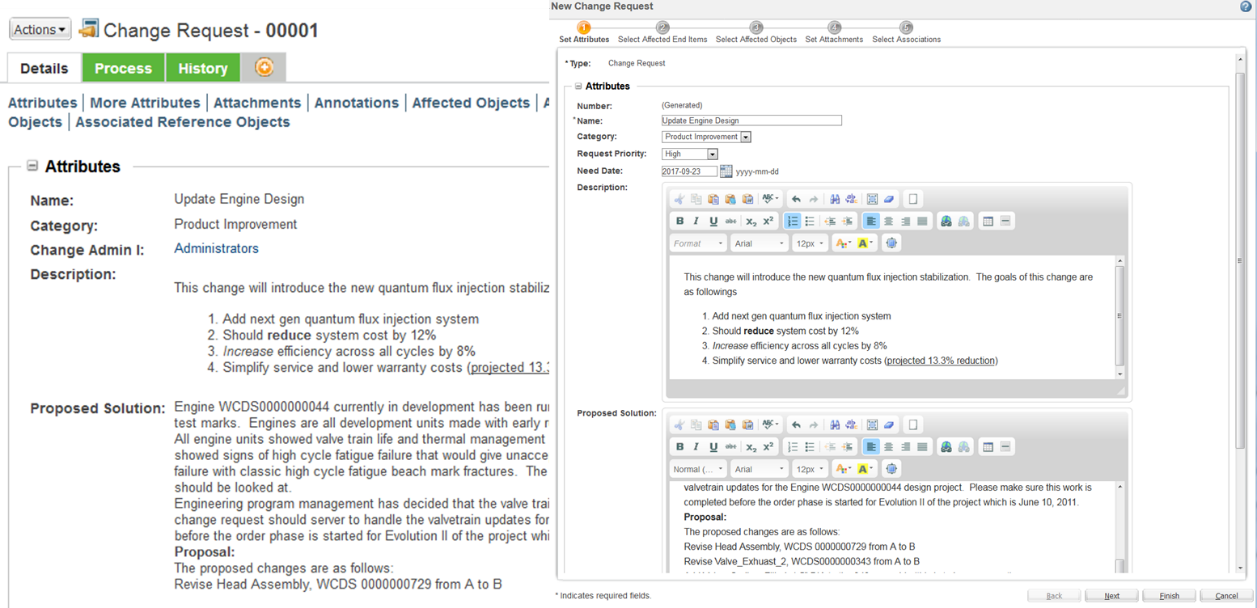This screenshot has height=608, width=1257.
Task: Open help for New Change Request window
Action: (1245, 6)
